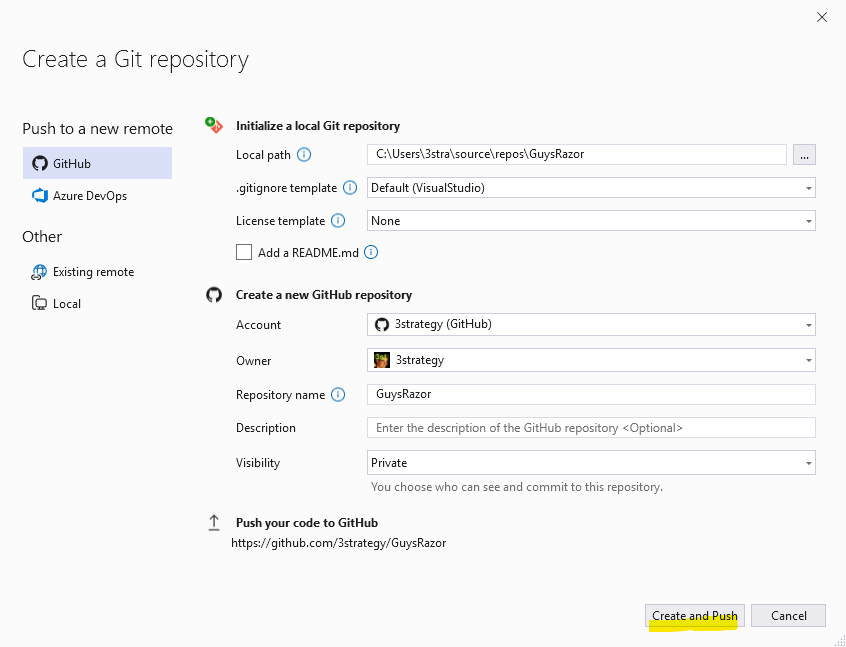Open the Account dropdown

click(591, 324)
